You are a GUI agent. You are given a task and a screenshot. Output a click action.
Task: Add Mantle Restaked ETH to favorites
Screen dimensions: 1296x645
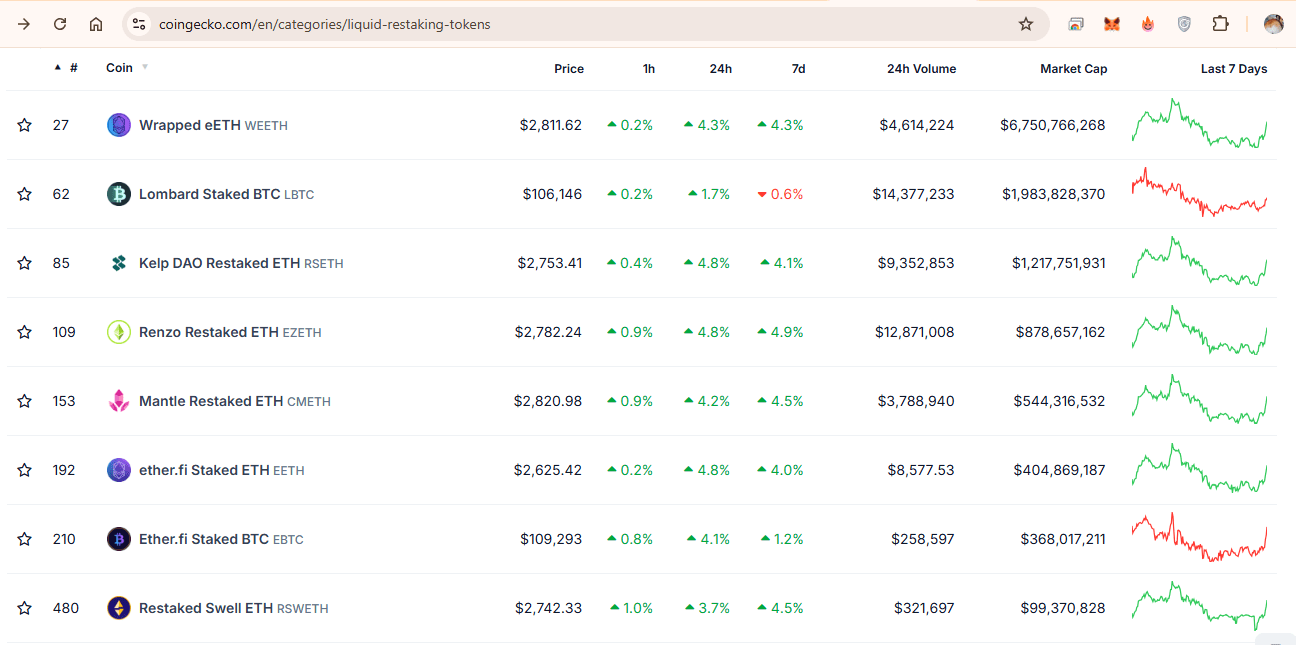(24, 401)
